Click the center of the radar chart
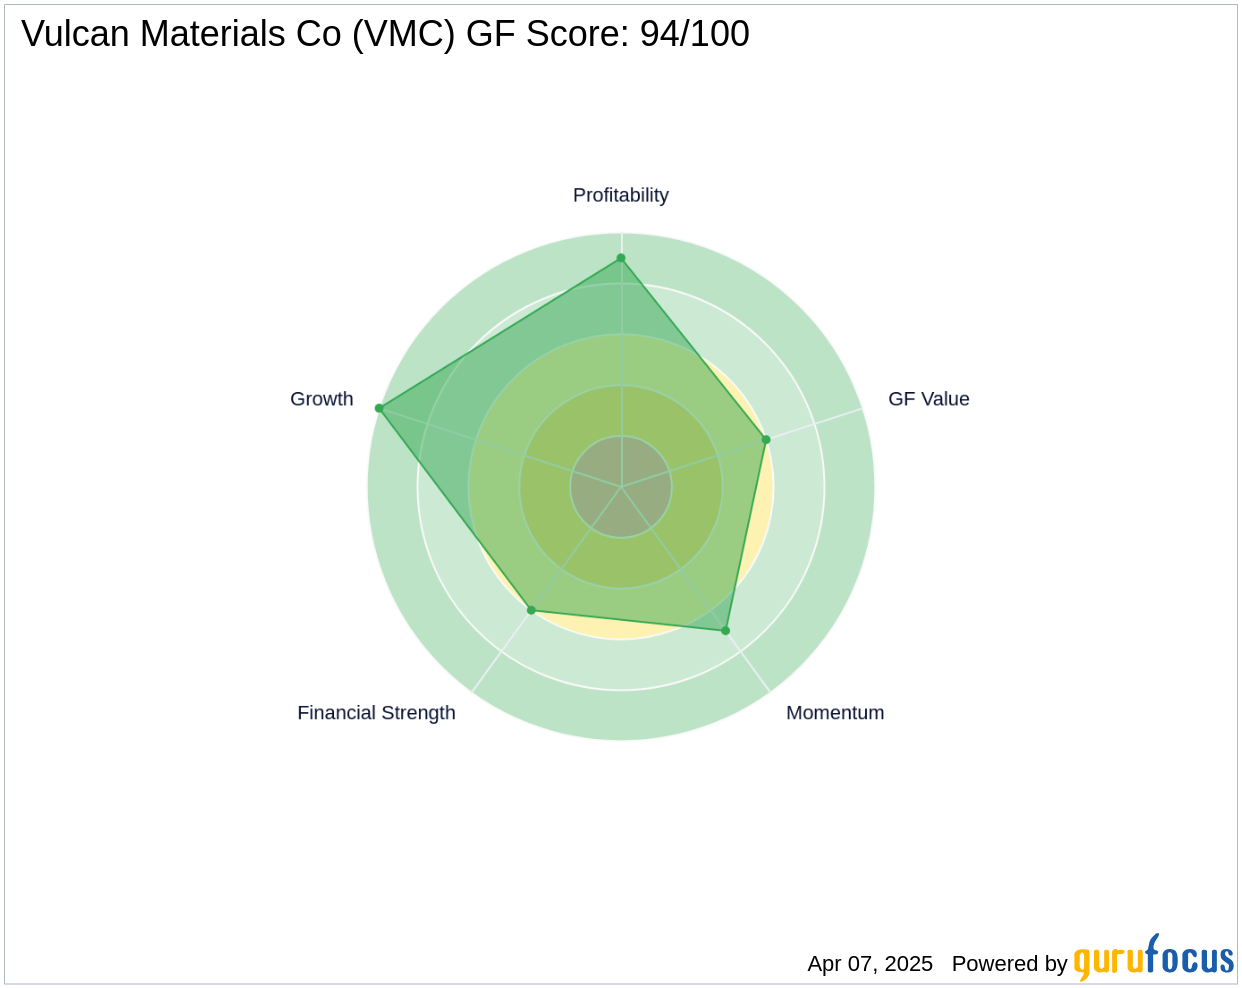 [621, 487]
